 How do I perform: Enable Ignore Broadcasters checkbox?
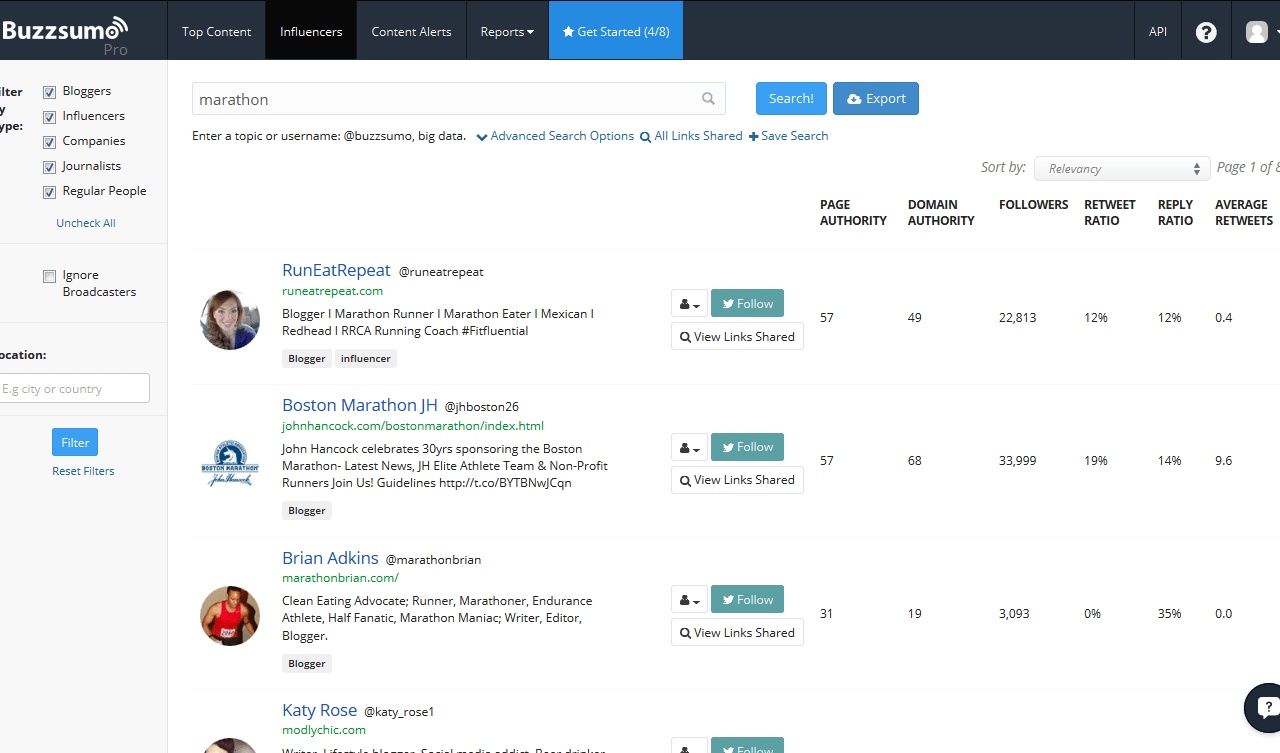49,276
